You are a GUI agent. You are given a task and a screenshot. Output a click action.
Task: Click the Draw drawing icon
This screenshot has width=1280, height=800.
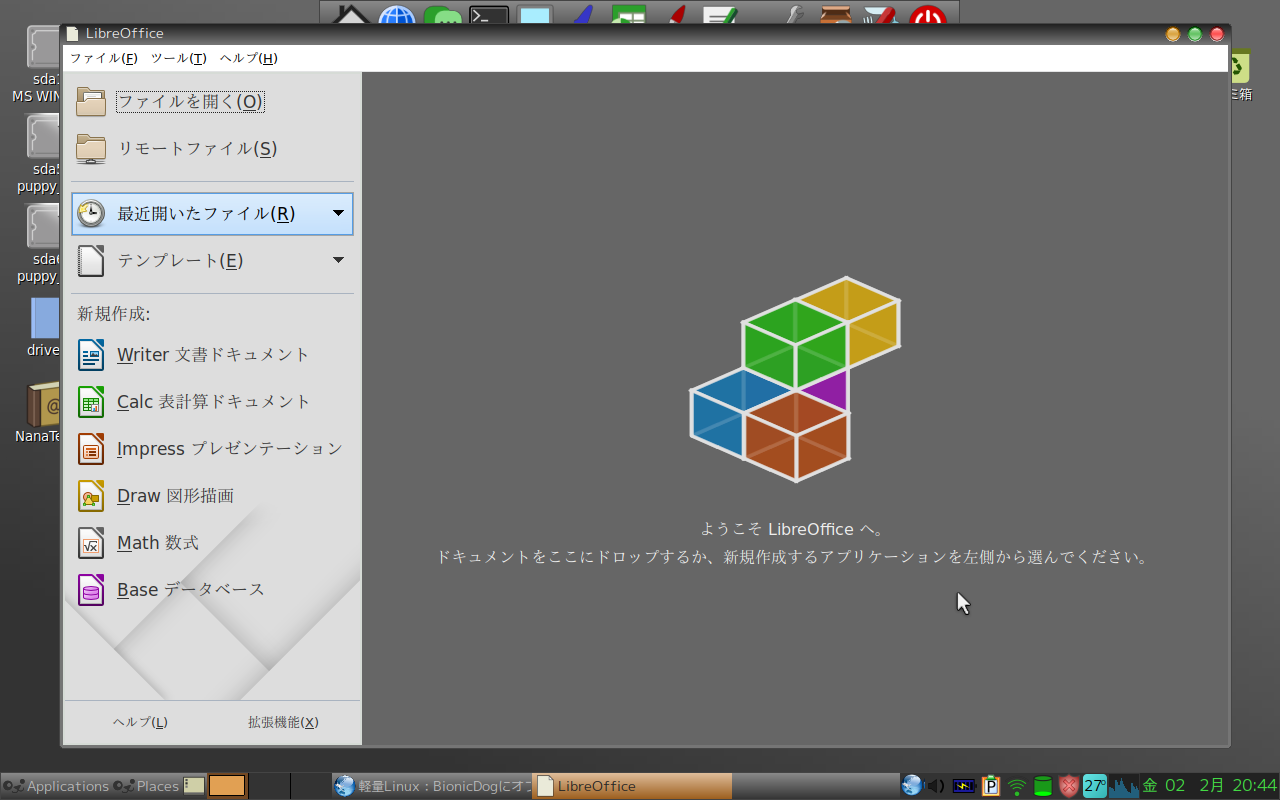coord(91,495)
